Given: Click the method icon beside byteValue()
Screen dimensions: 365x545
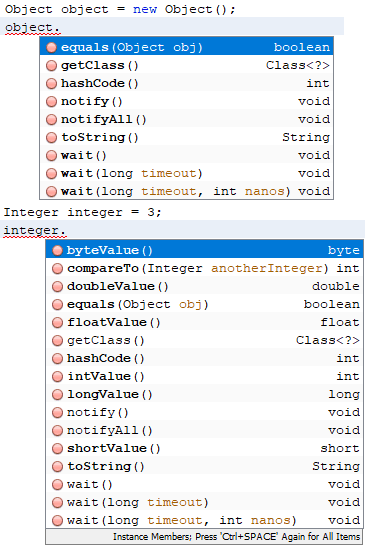Looking at the screenshot, I should (57, 250).
